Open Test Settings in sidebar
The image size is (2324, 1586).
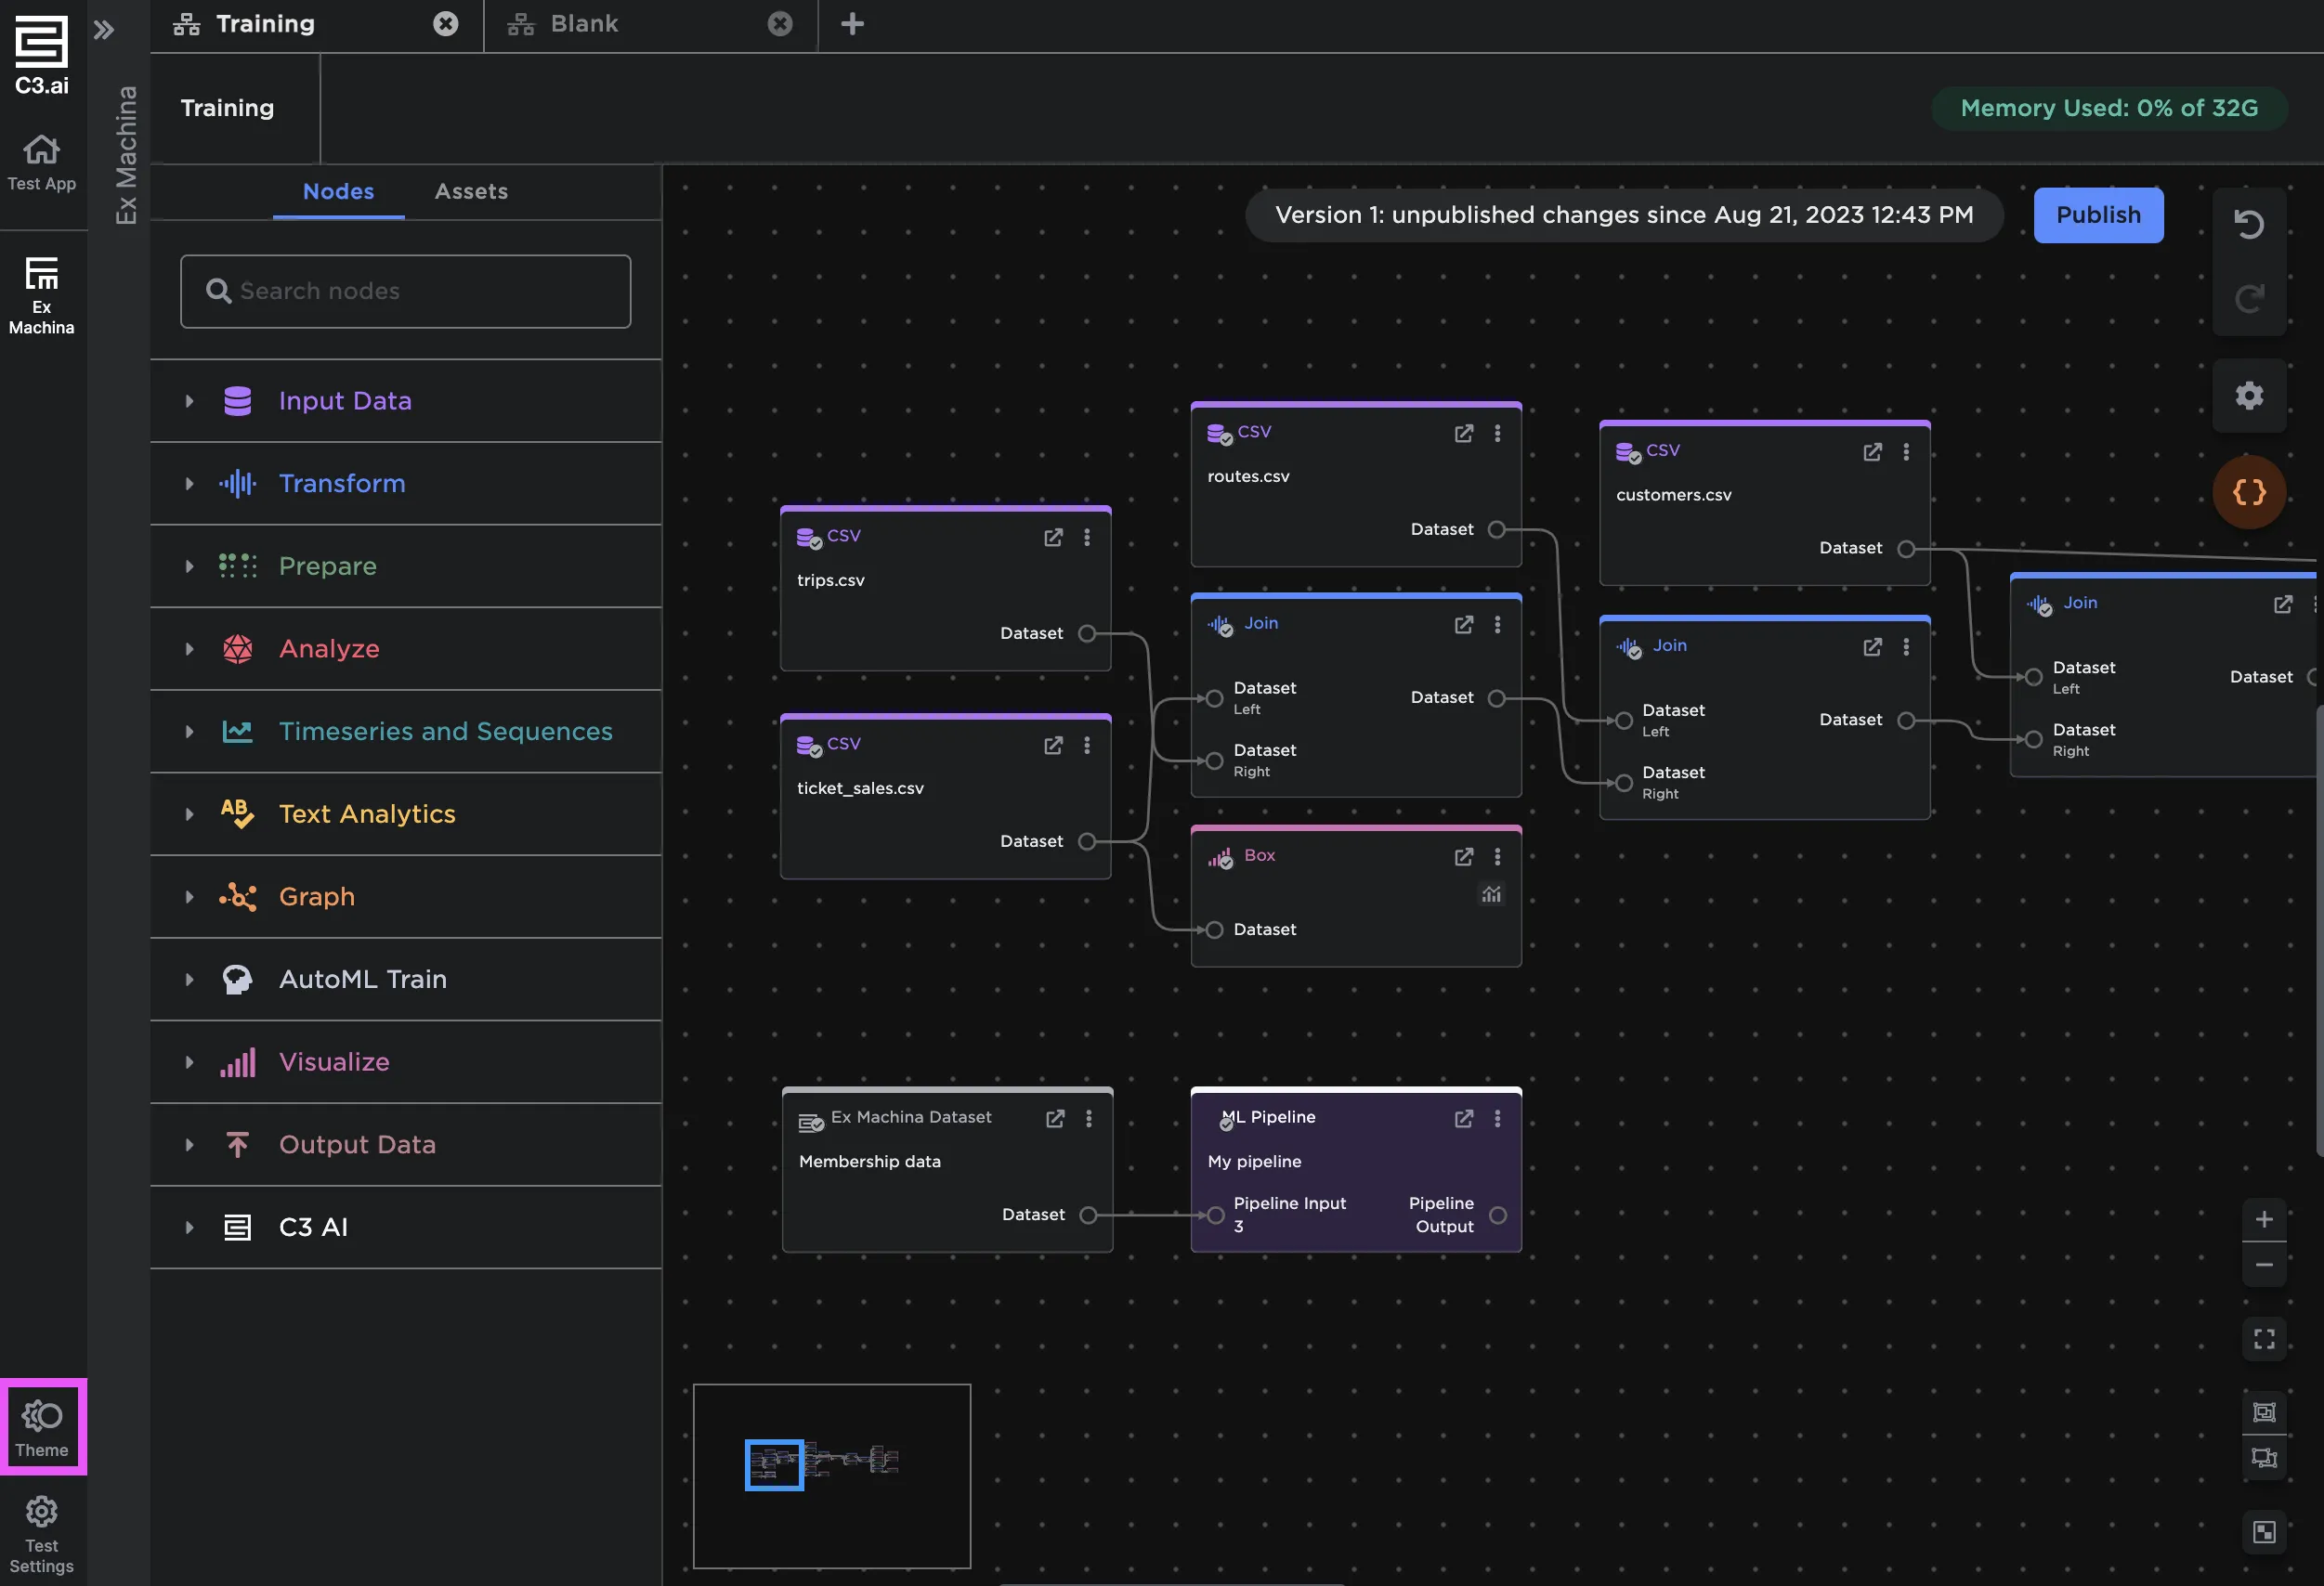tap(42, 1532)
